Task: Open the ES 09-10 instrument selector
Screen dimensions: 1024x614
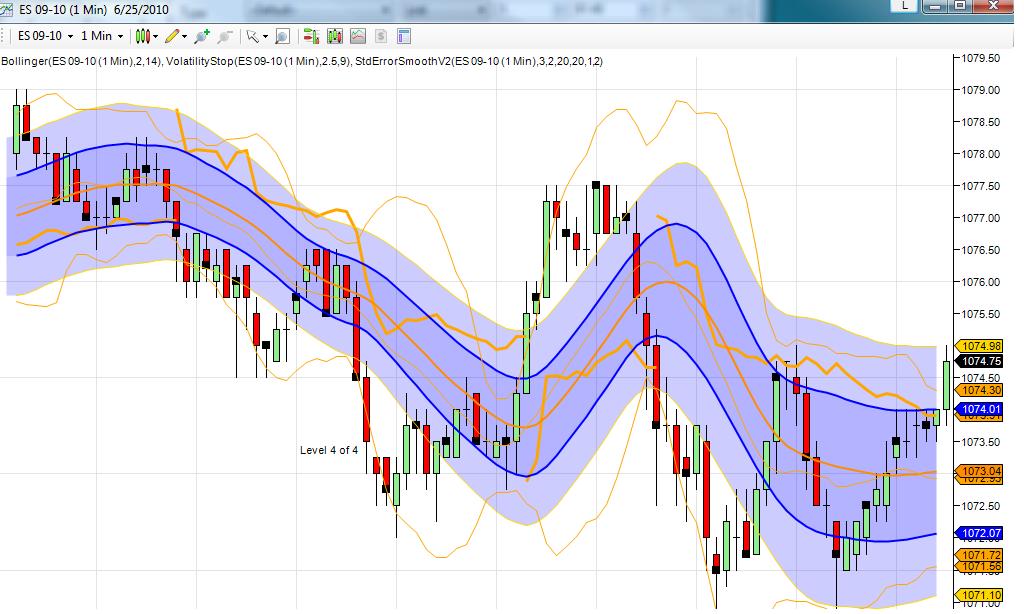Action: [45, 36]
